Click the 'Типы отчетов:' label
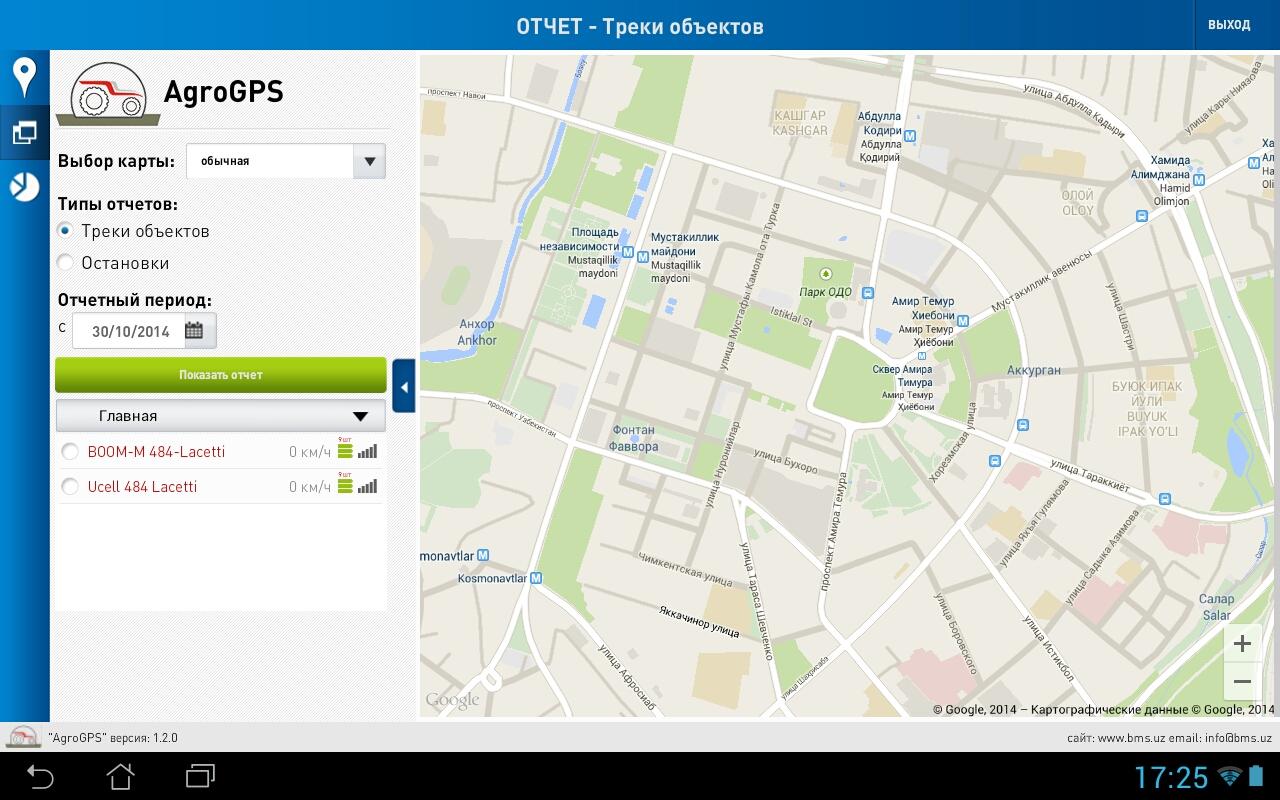Image resolution: width=1280 pixels, height=800 pixels. (118, 204)
